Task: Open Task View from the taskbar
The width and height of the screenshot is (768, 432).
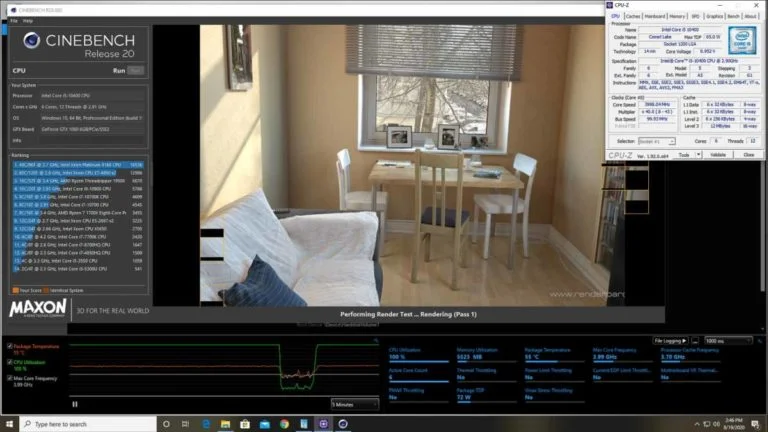Action: point(186,424)
